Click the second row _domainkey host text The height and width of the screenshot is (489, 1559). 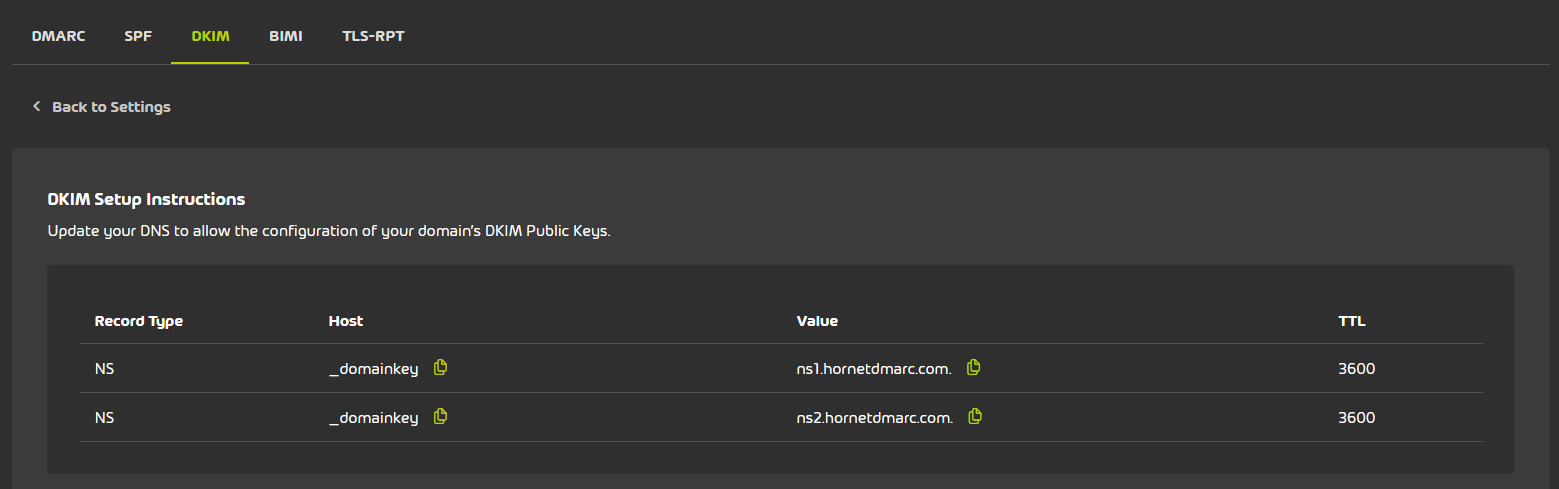pyautogui.click(x=373, y=419)
